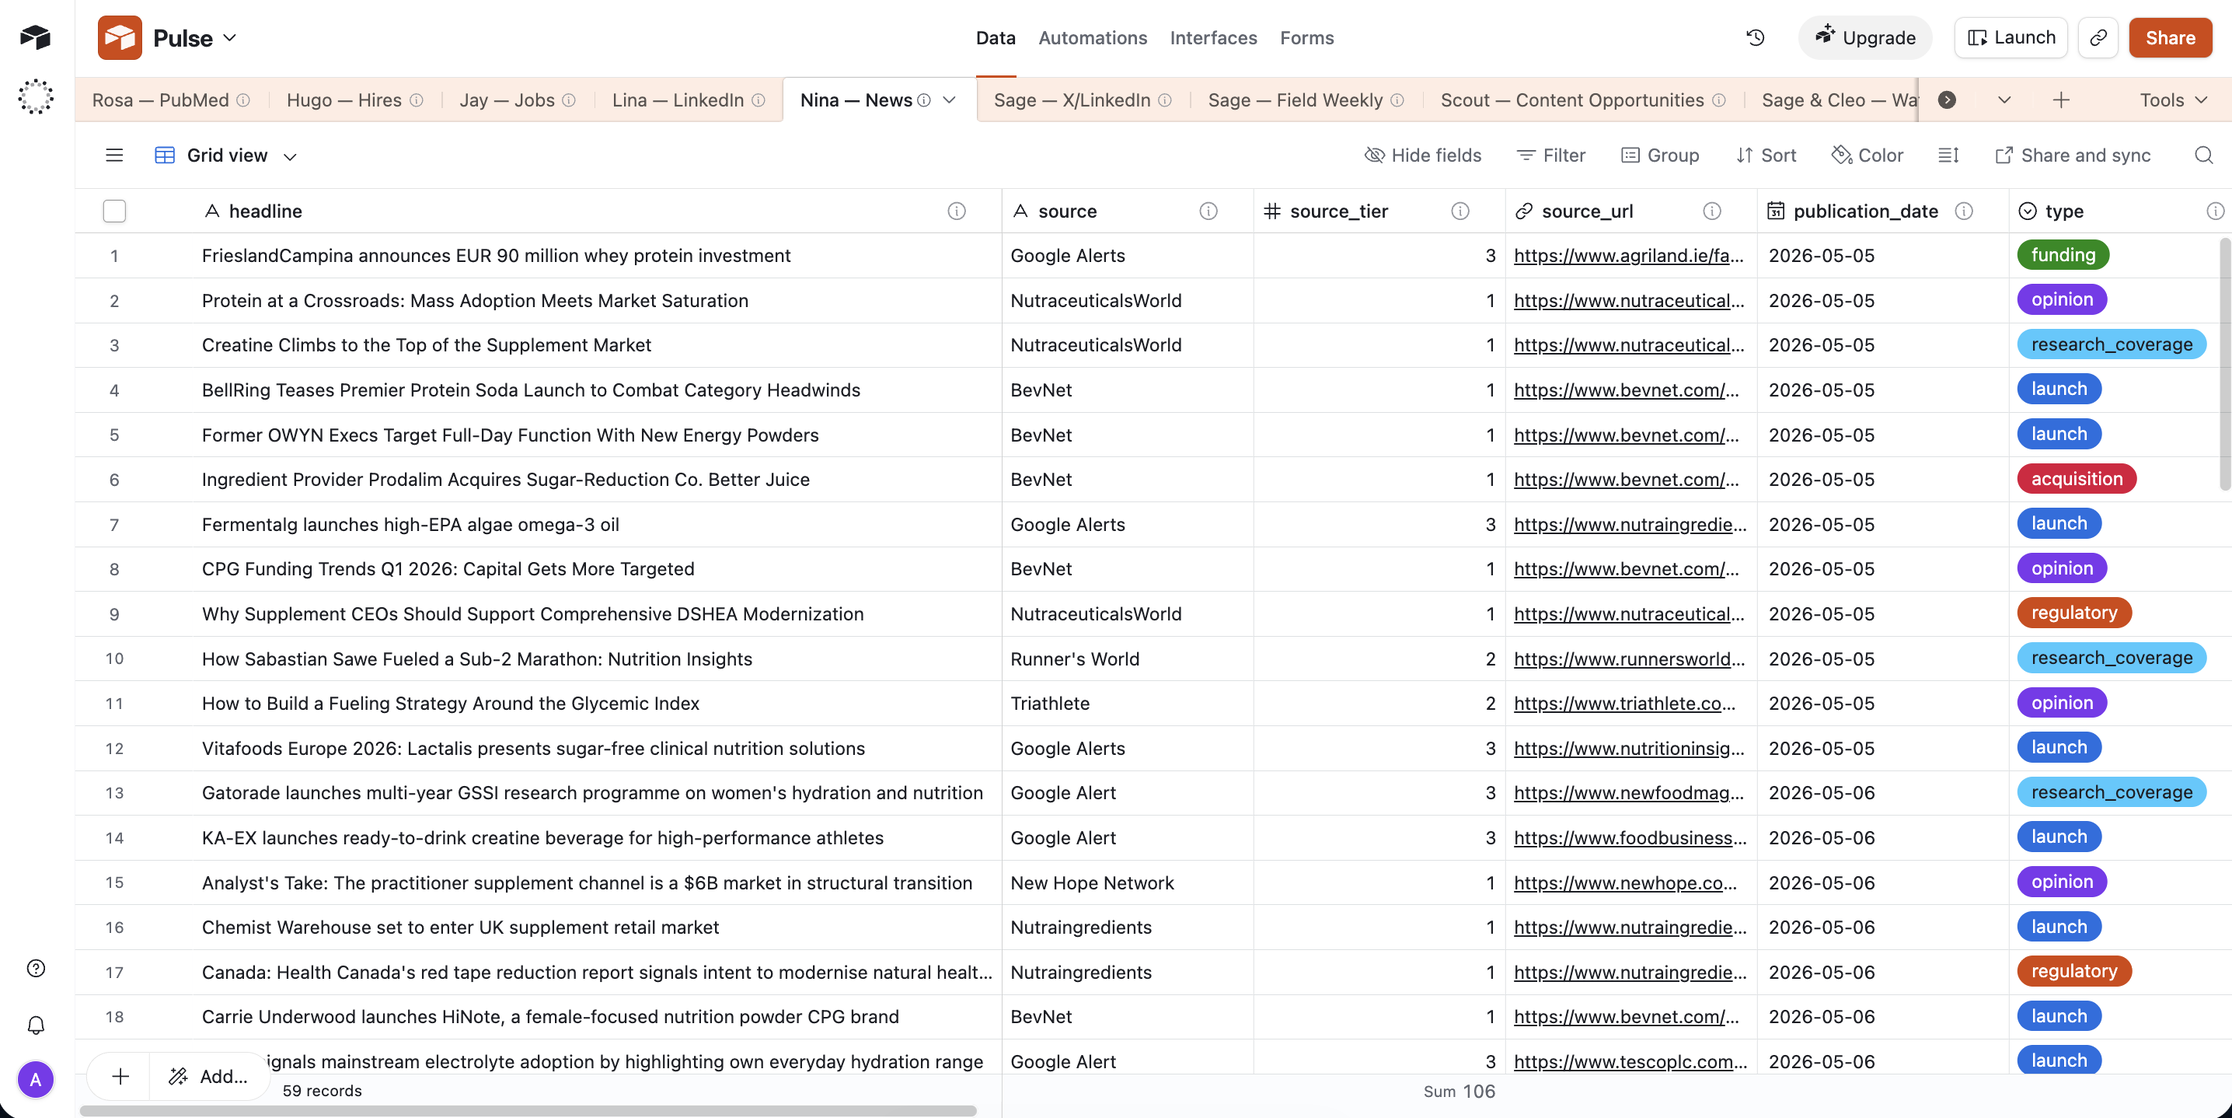Viewport: 2232px width, 1118px height.
Task: Open notifications bell icon
Action: click(36, 1025)
